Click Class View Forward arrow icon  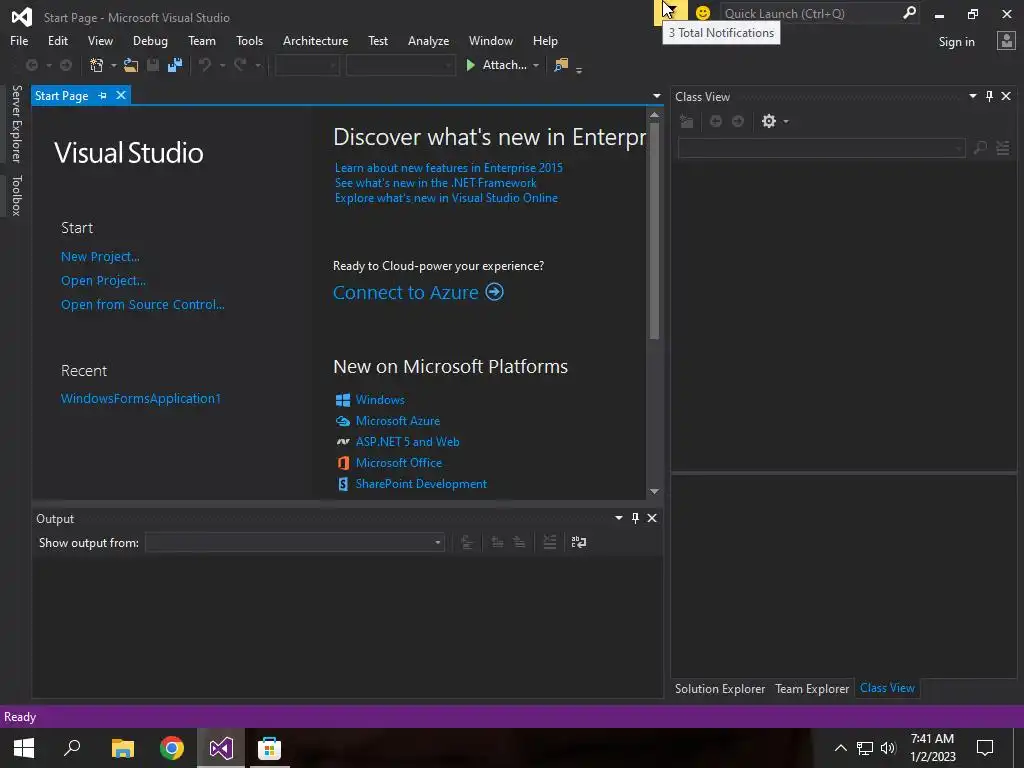tap(738, 121)
